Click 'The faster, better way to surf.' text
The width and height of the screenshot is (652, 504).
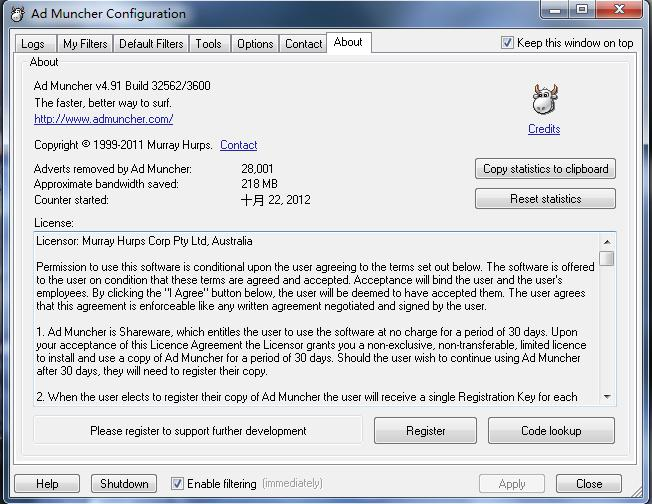coord(103,103)
